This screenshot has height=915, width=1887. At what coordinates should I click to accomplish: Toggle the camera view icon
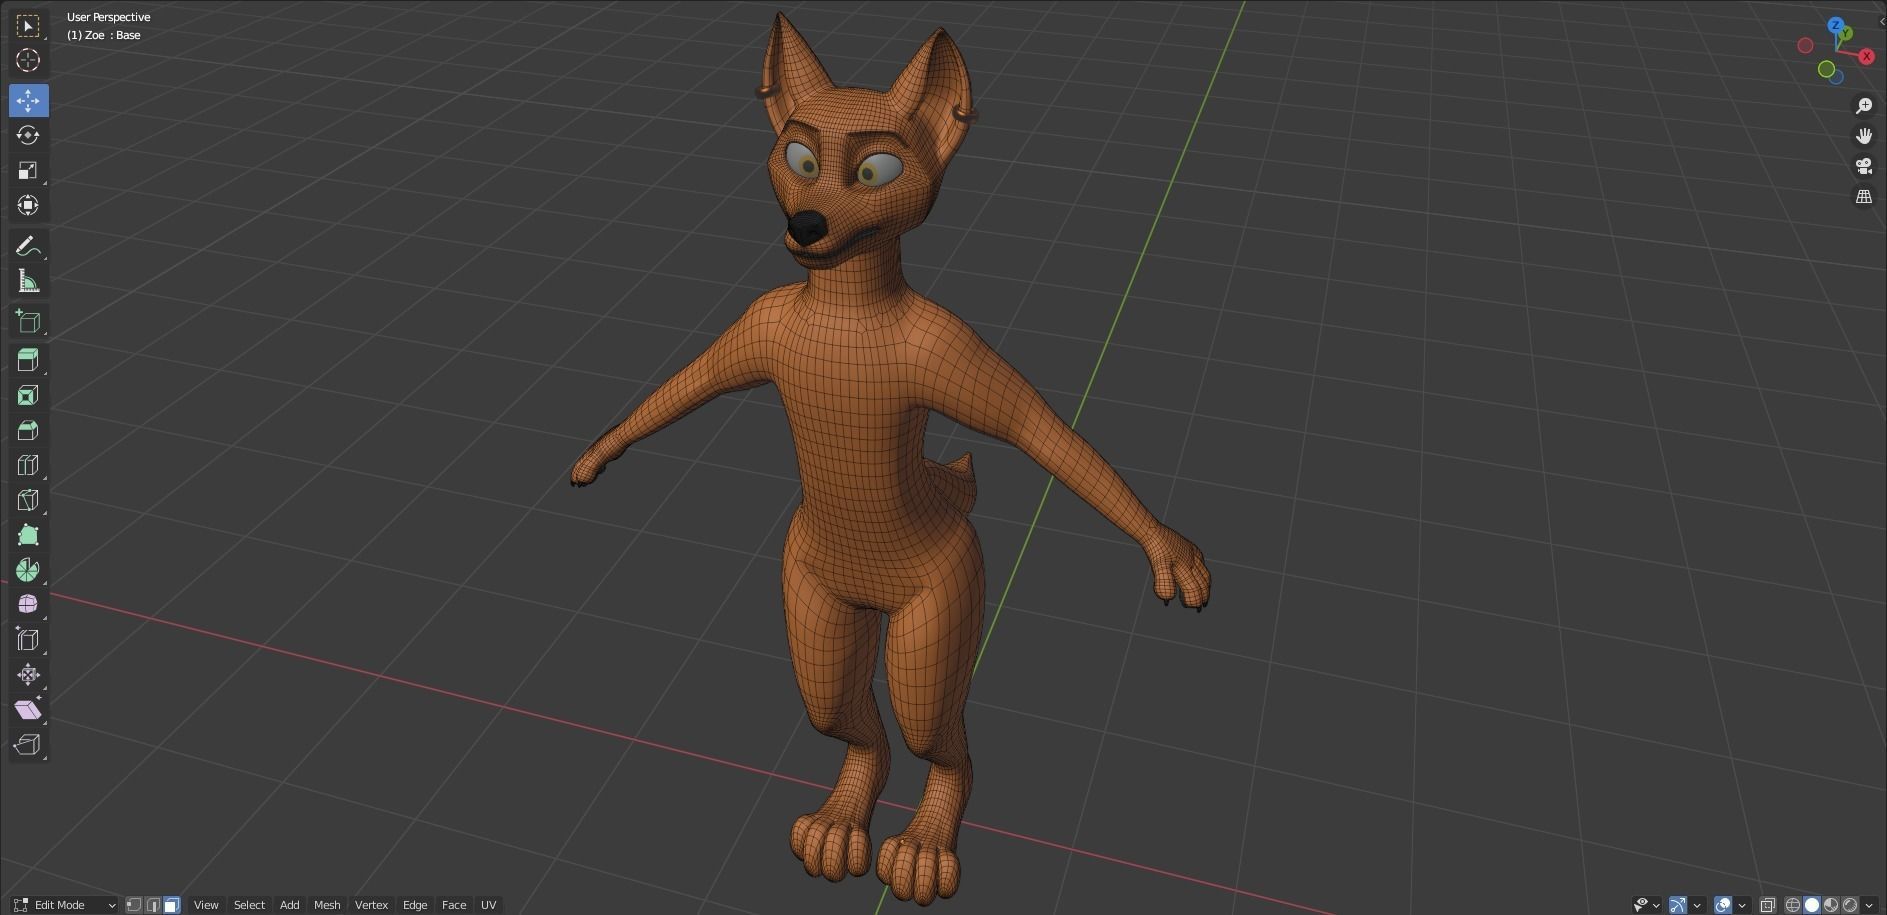click(1864, 166)
